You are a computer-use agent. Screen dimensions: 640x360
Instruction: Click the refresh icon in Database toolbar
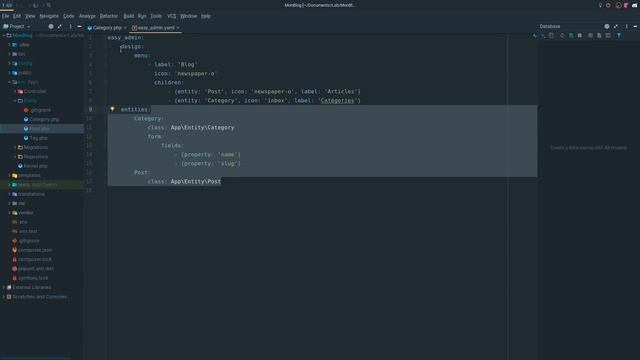click(x=562, y=36)
